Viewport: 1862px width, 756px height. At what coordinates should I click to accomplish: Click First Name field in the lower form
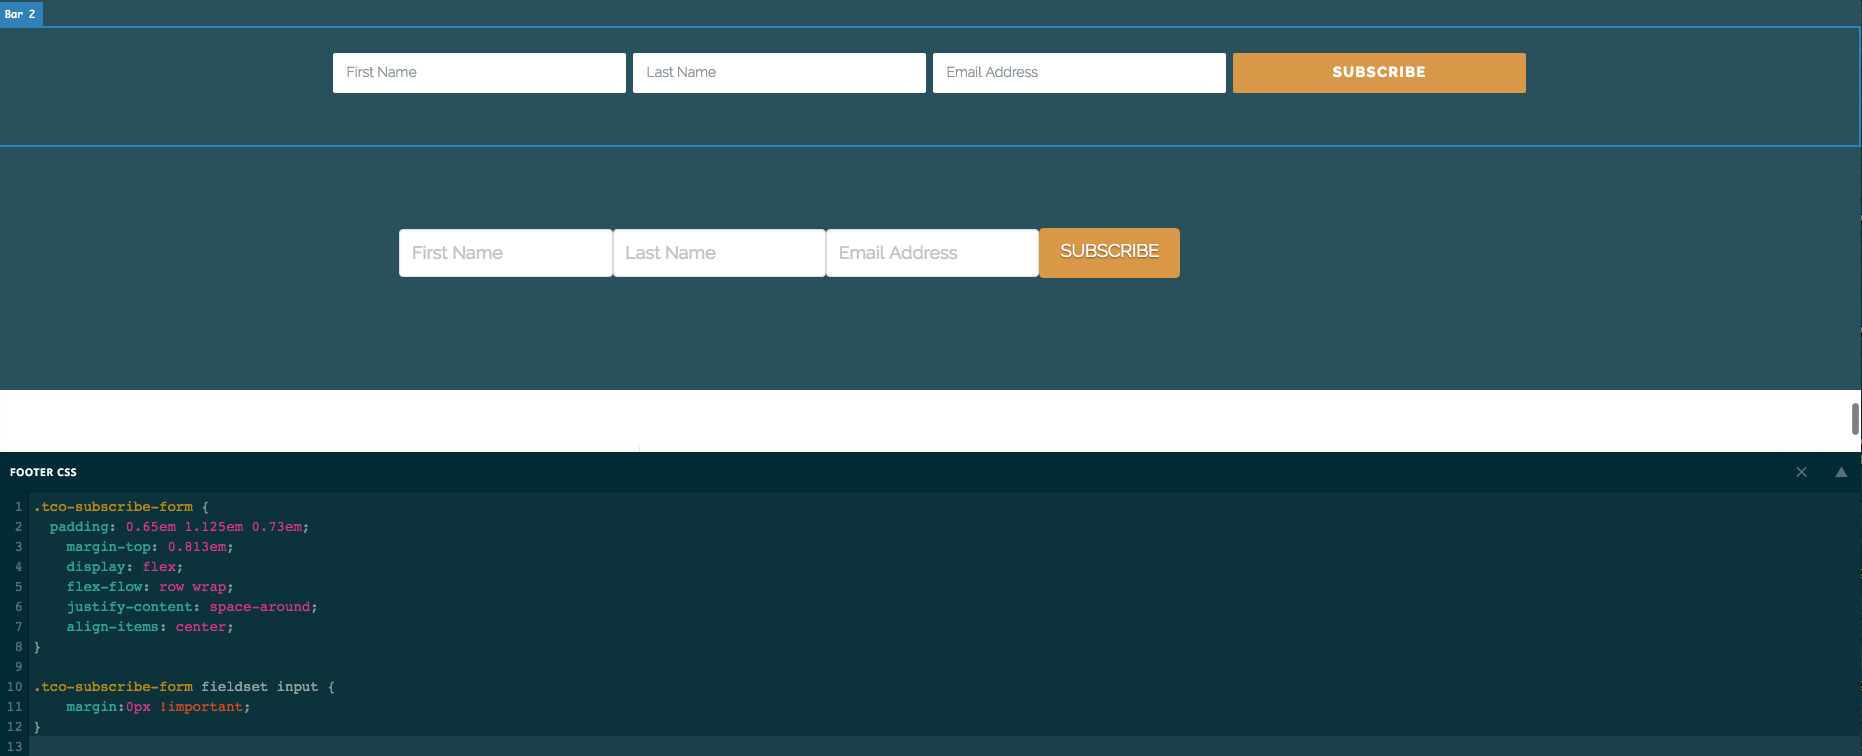pos(505,253)
